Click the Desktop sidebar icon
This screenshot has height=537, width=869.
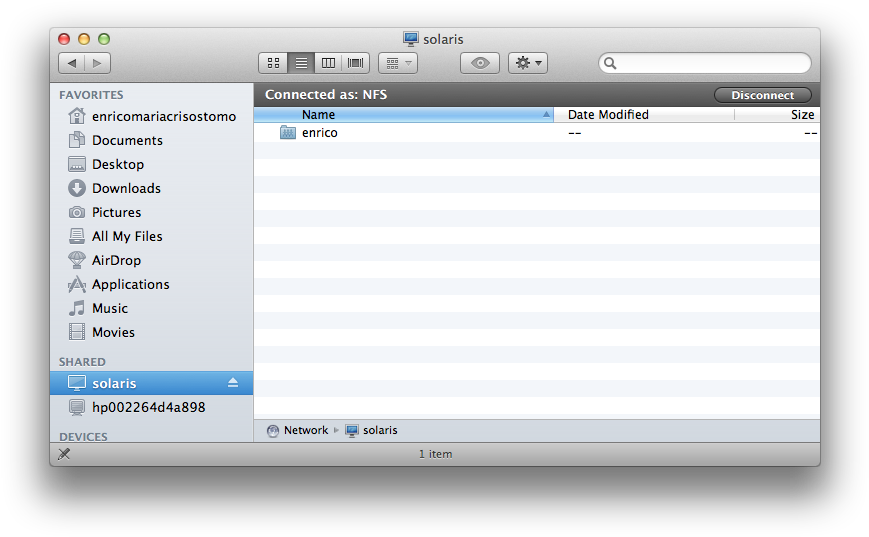pos(76,164)
